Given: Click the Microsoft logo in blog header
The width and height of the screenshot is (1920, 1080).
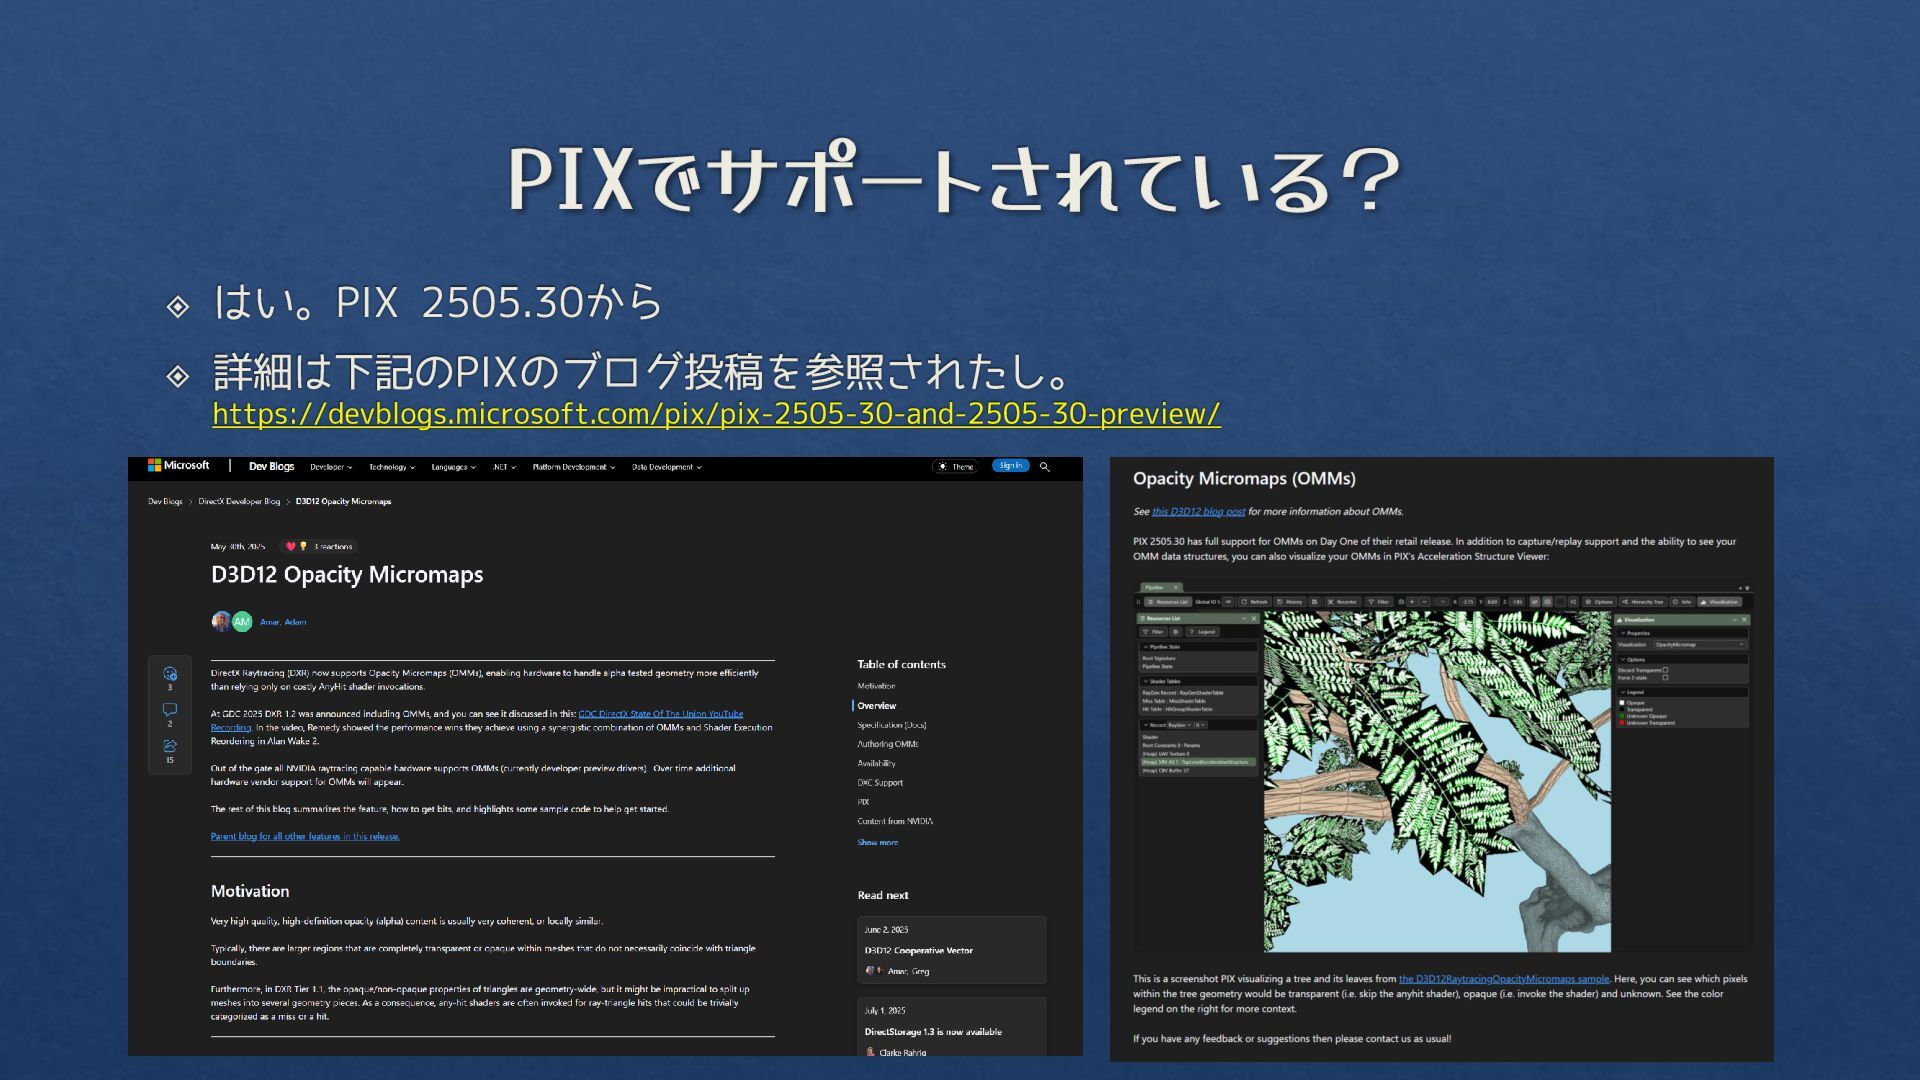Looking at the screenshot, I should 178,466.
